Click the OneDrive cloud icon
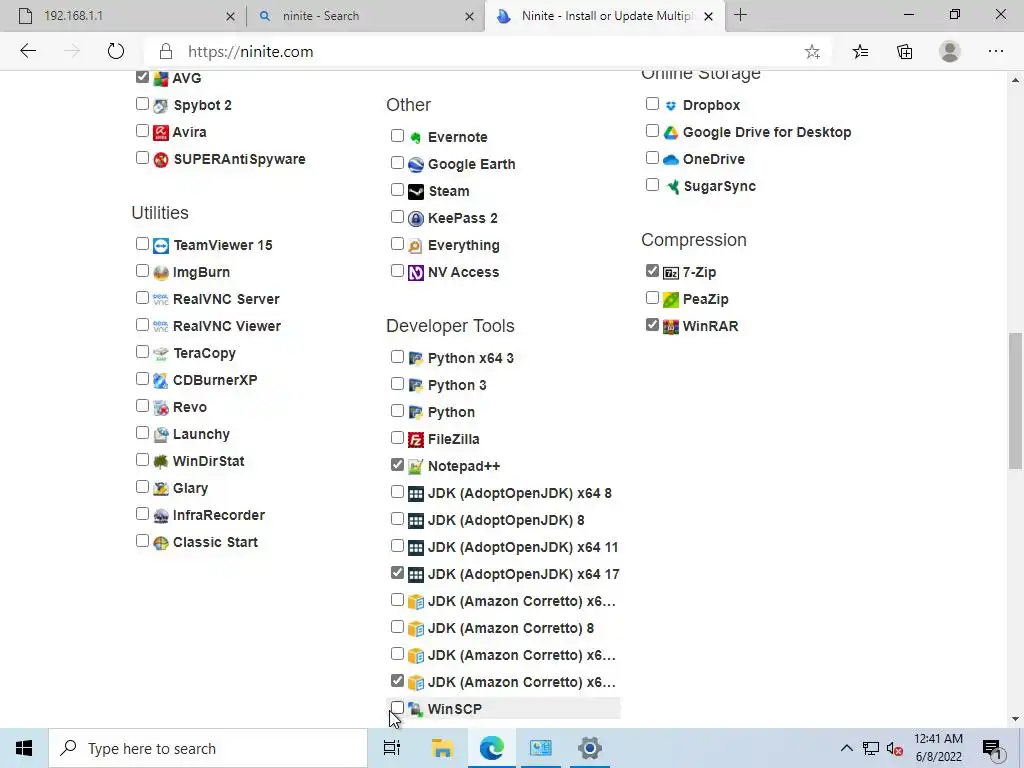The image size is (1024, 768). [x=671, y=159]
